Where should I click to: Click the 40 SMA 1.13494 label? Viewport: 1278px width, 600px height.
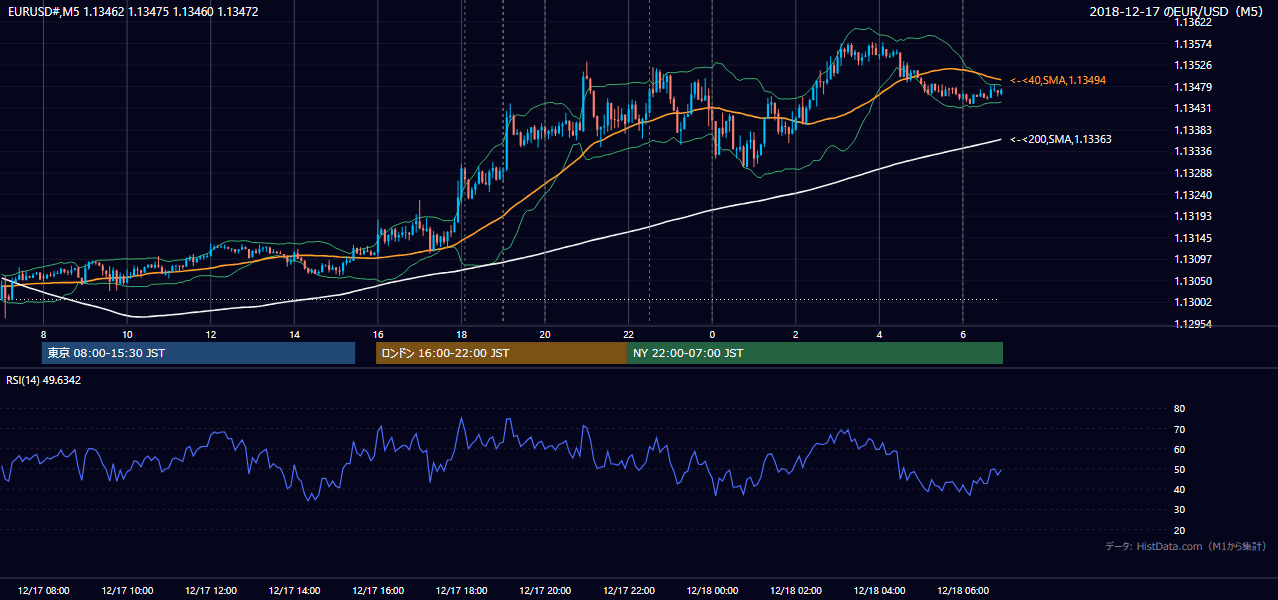[1057, 80]
